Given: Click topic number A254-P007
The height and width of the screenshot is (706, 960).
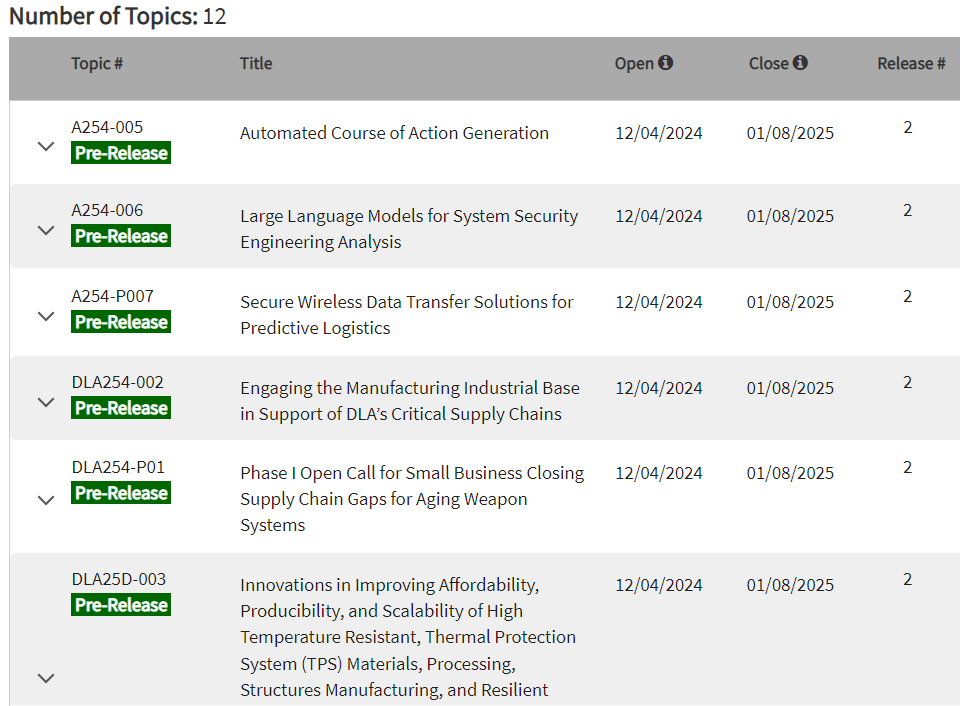Looking at the screenshot, I should tap(112, 296).
